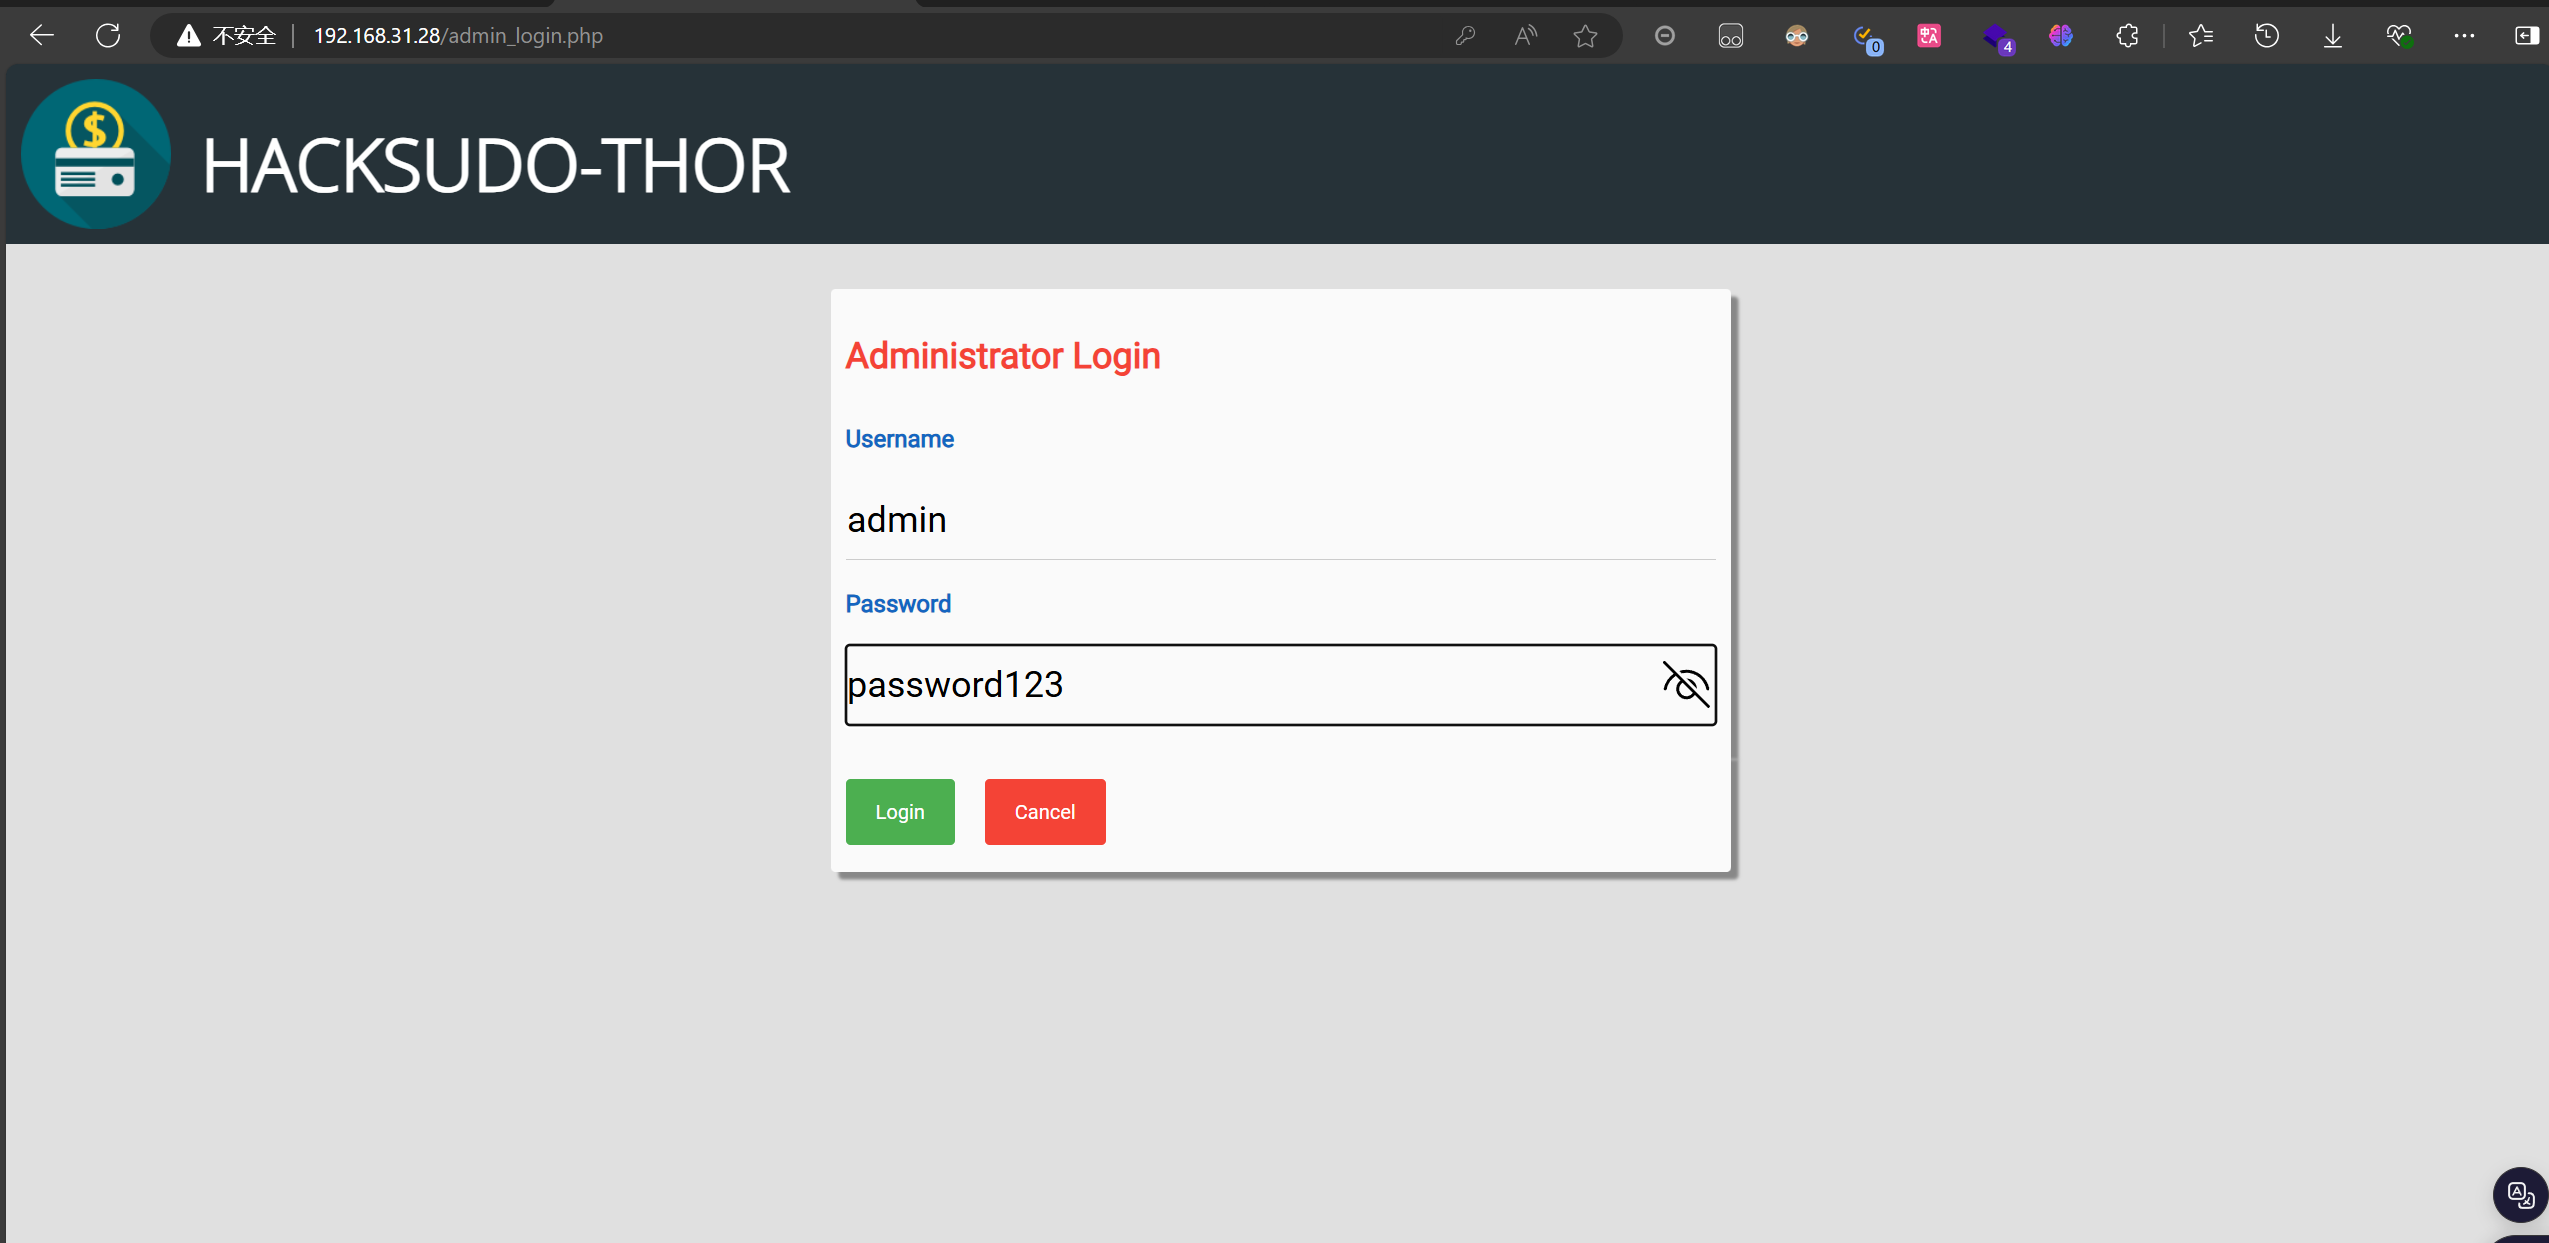The height and width of the screenshot is (1243, 2549).
Task: Open the floating translate button at bottom right
Action: [2520, 1195]
